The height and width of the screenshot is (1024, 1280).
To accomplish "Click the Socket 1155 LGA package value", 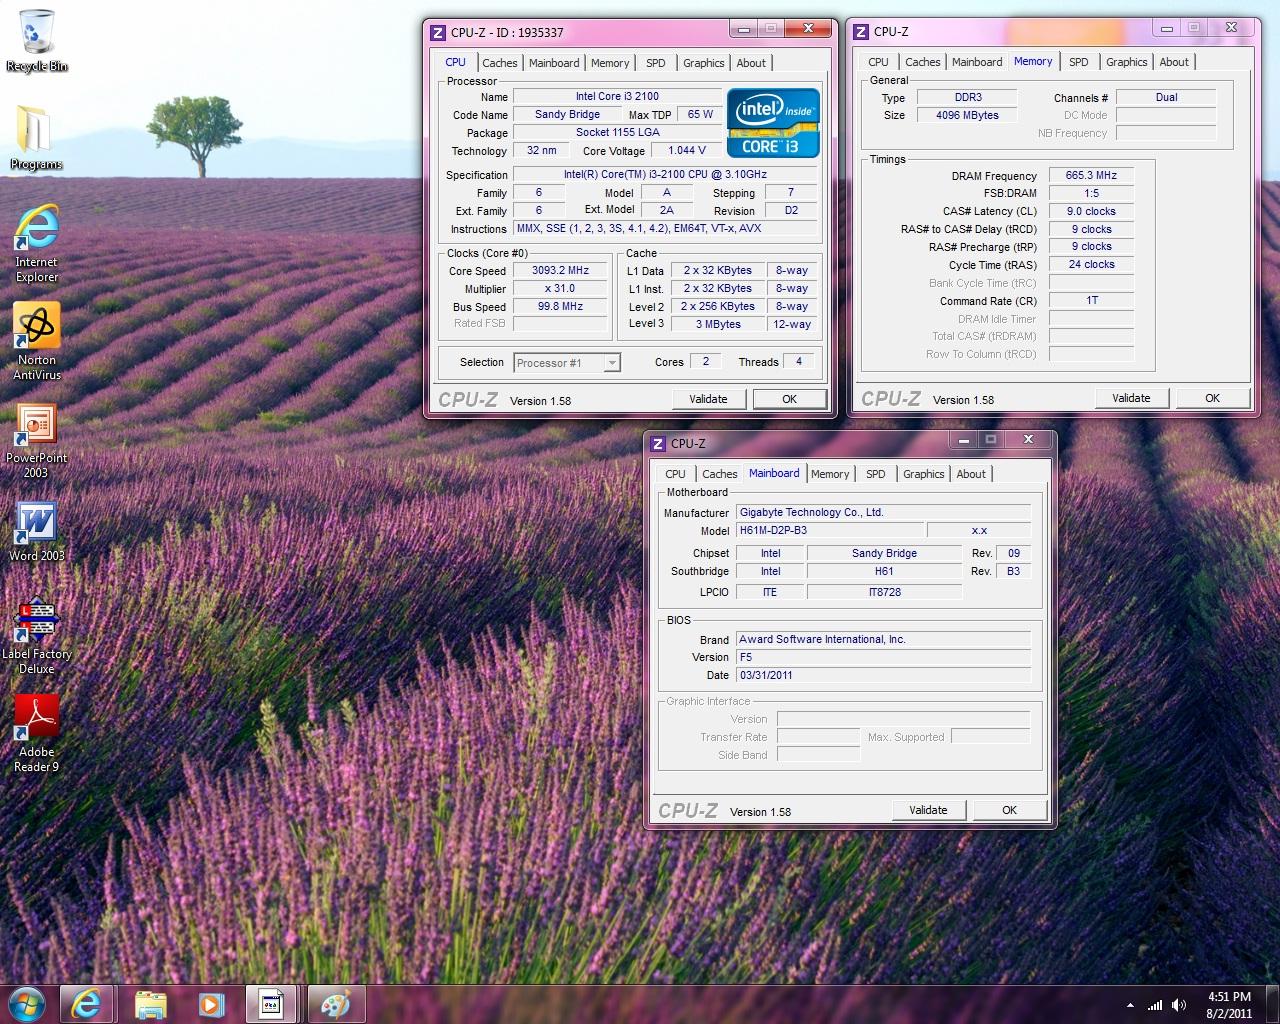I will 616,132.
